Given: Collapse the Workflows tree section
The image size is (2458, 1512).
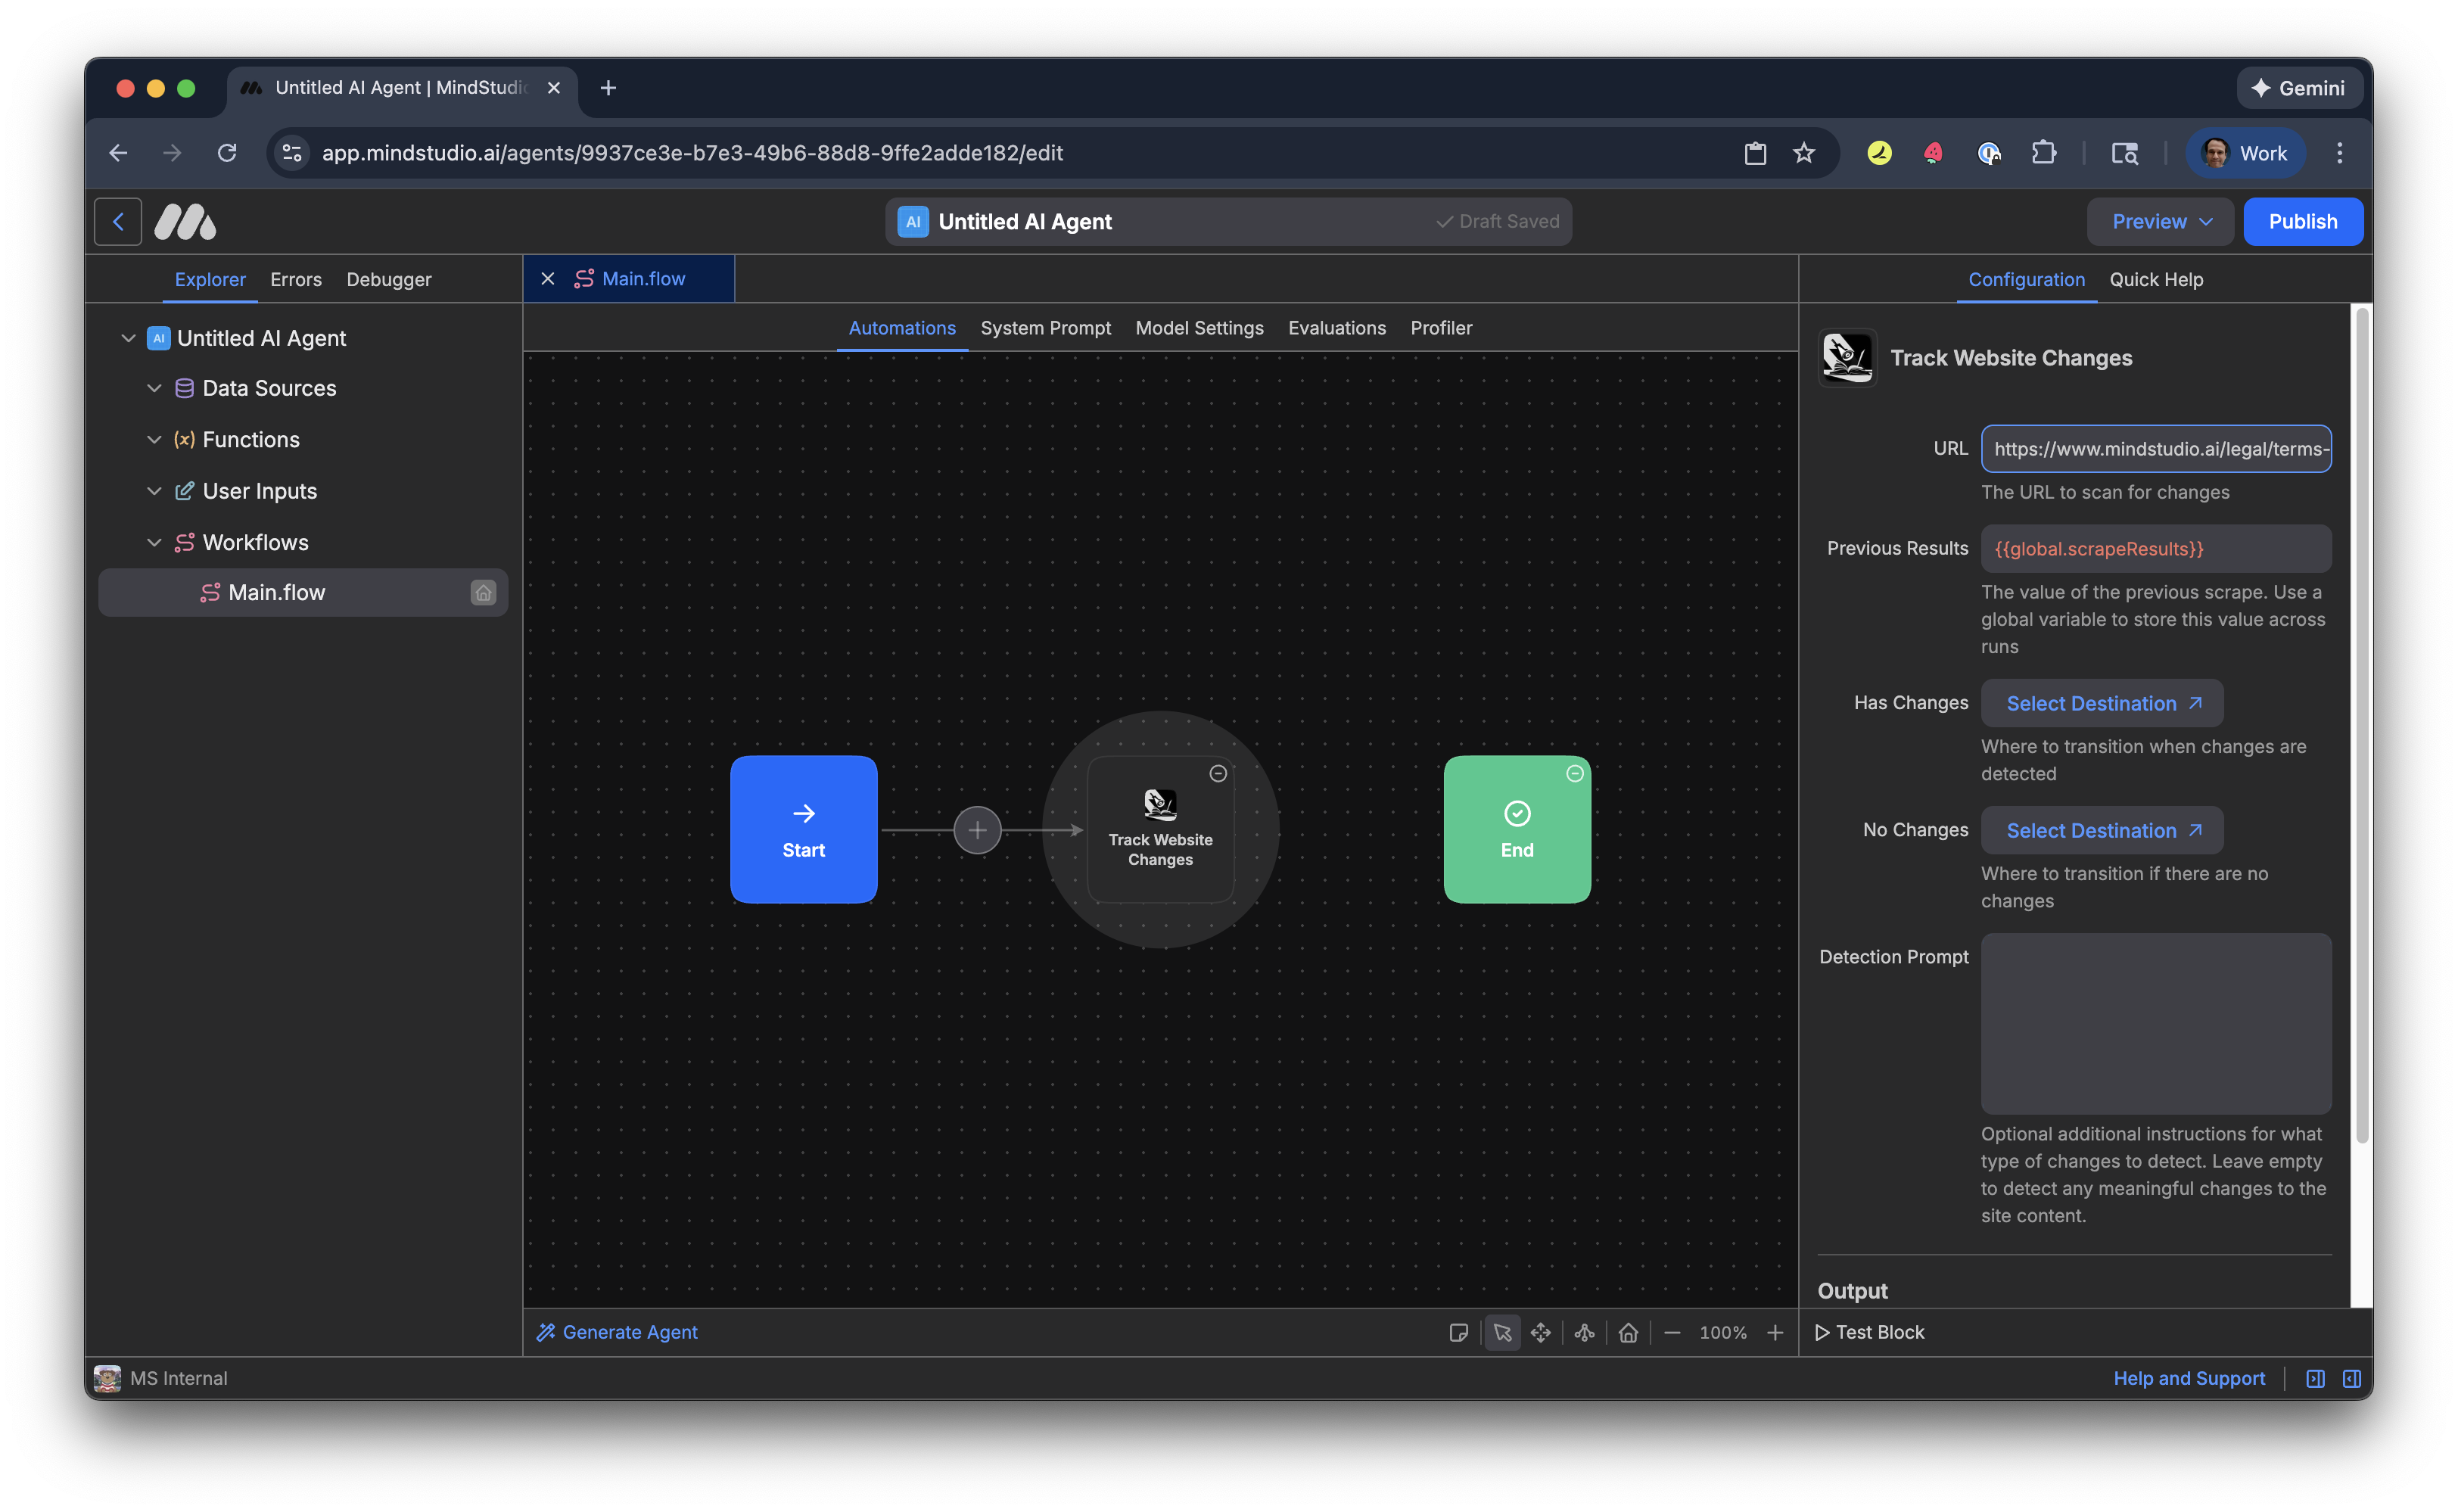Looking at the screenshot, I should (x=154, y=542).
